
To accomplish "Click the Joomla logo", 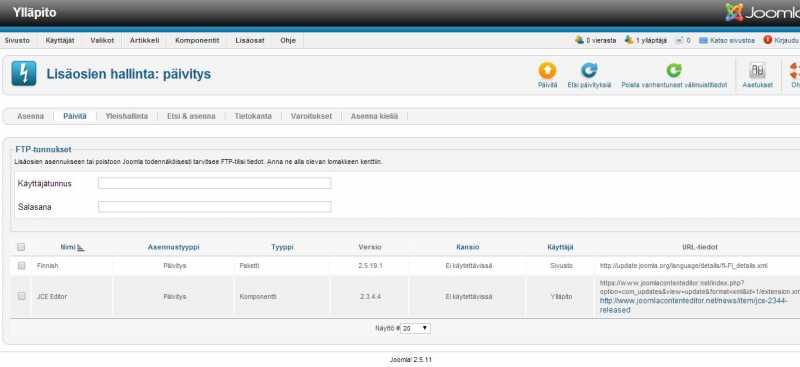I will (x=763, y=13).
